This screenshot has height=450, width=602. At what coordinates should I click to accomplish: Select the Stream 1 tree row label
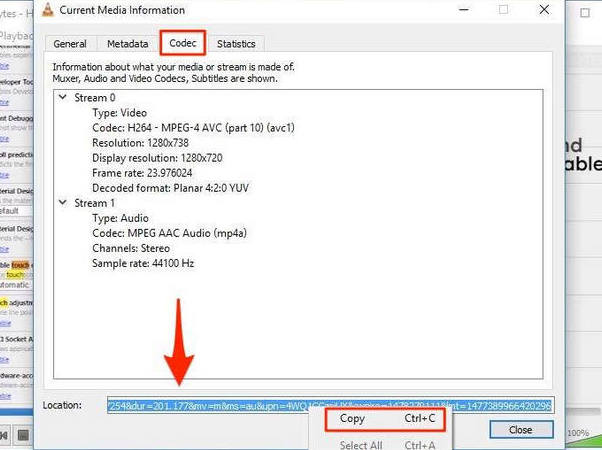(94, 203)
